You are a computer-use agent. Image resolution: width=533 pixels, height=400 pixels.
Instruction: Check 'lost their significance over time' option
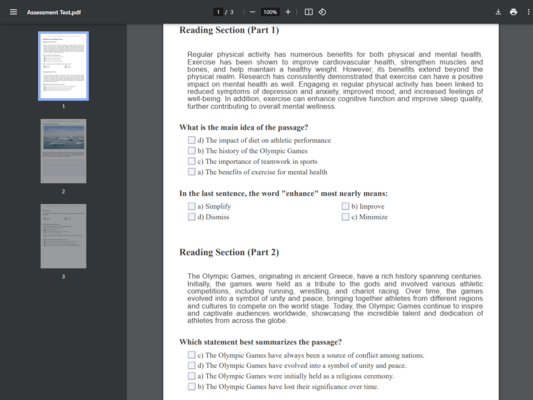[x=192, y=387]
